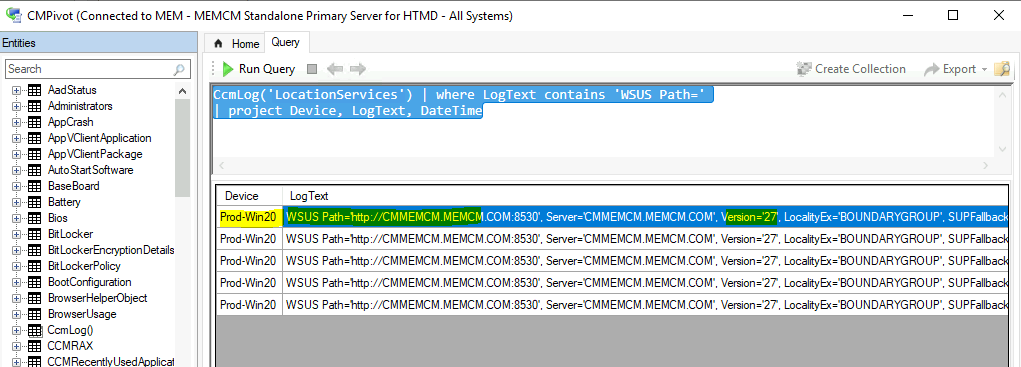Select the CcmLog() entity label
Screen dimensions: 1021x367
coord(70,331)
